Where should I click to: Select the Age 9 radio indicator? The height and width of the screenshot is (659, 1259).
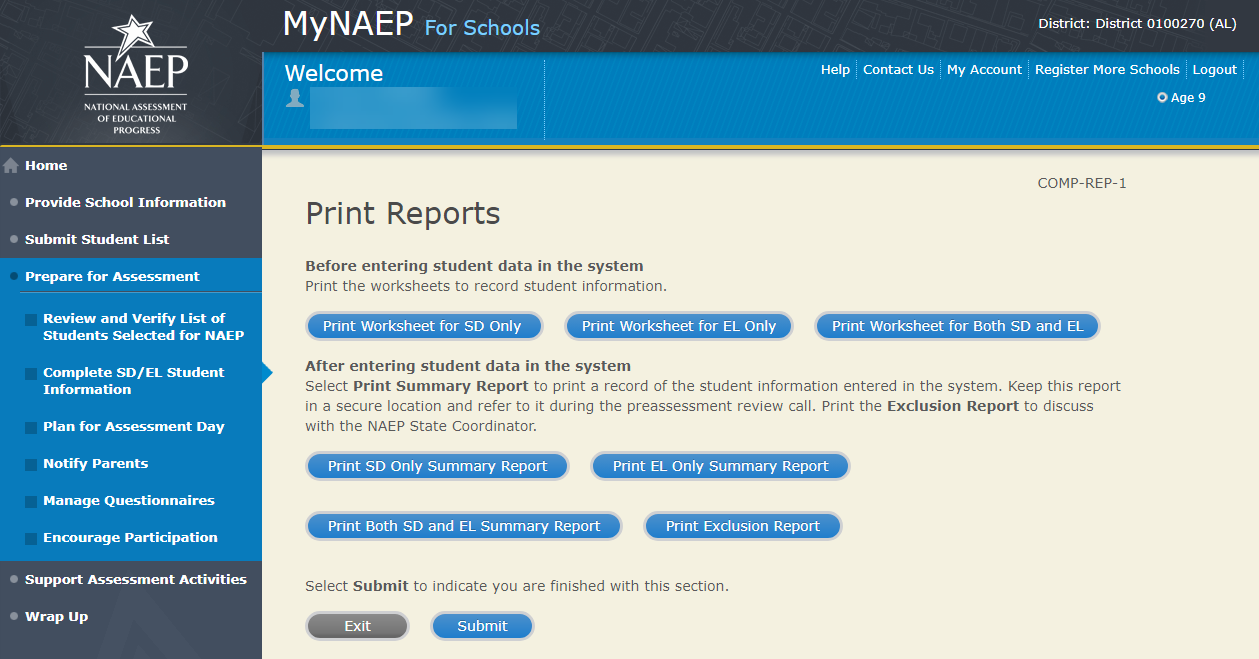click(1162, 98)
